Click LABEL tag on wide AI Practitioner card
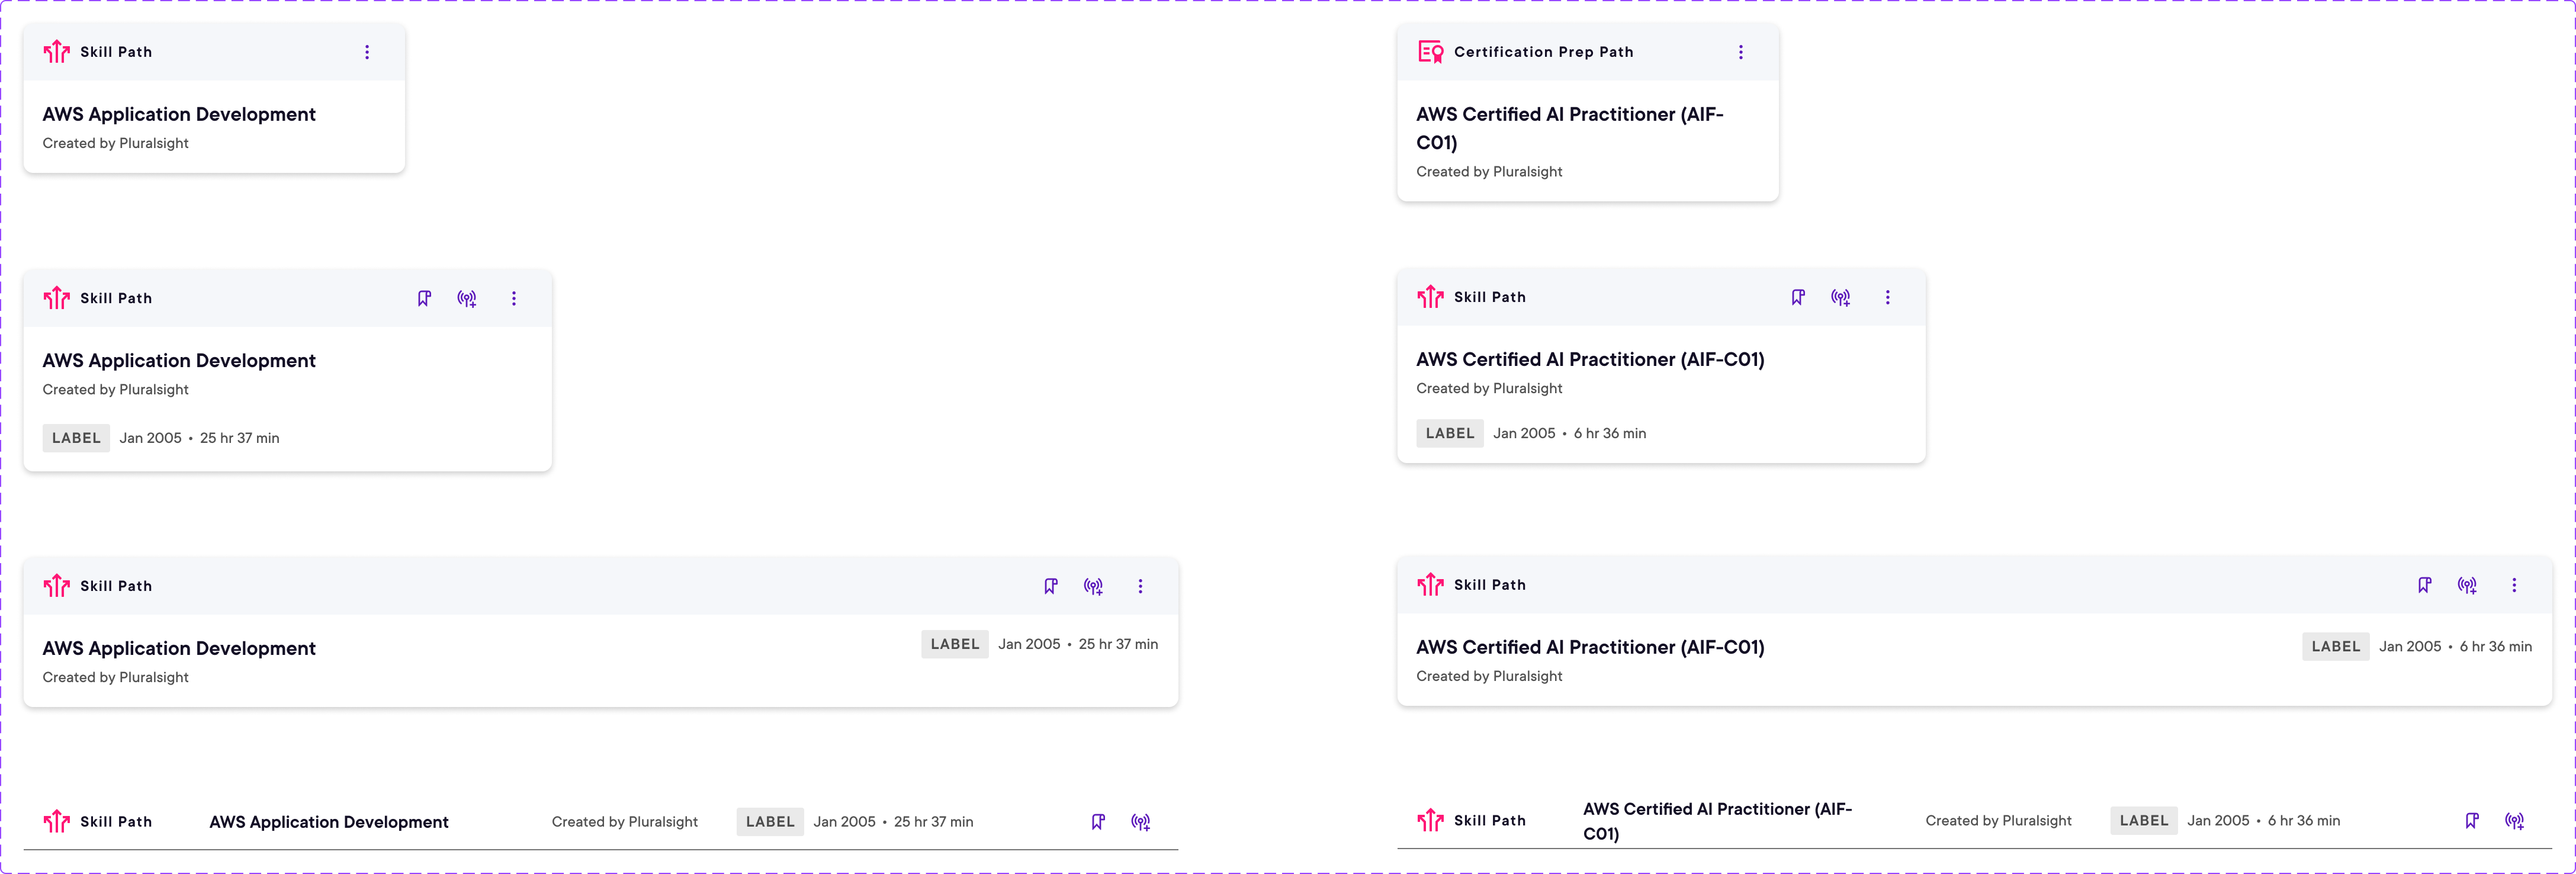 click(2336, 646)
